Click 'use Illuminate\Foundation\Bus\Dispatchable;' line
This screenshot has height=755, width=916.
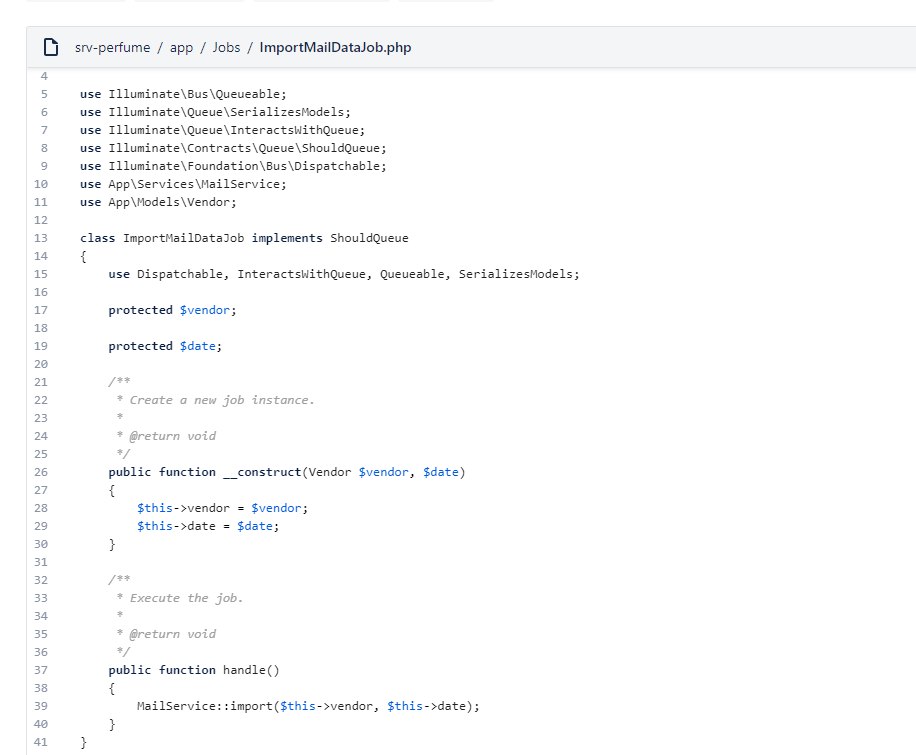click(x=233, y=166)
